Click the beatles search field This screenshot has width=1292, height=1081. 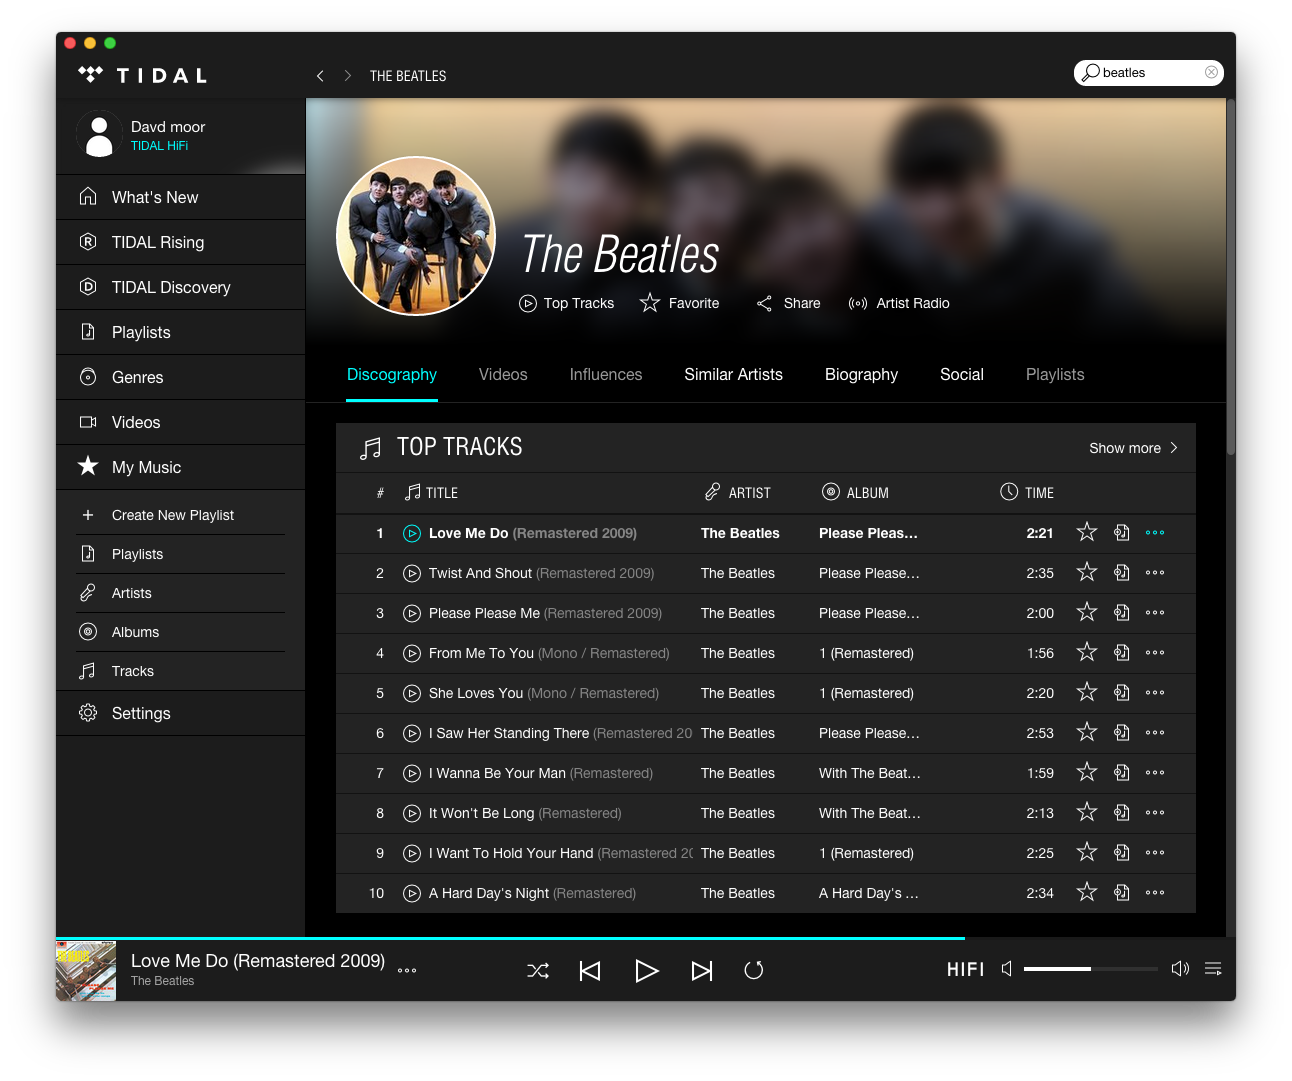pyautogui.click(x=1149, y=72)
